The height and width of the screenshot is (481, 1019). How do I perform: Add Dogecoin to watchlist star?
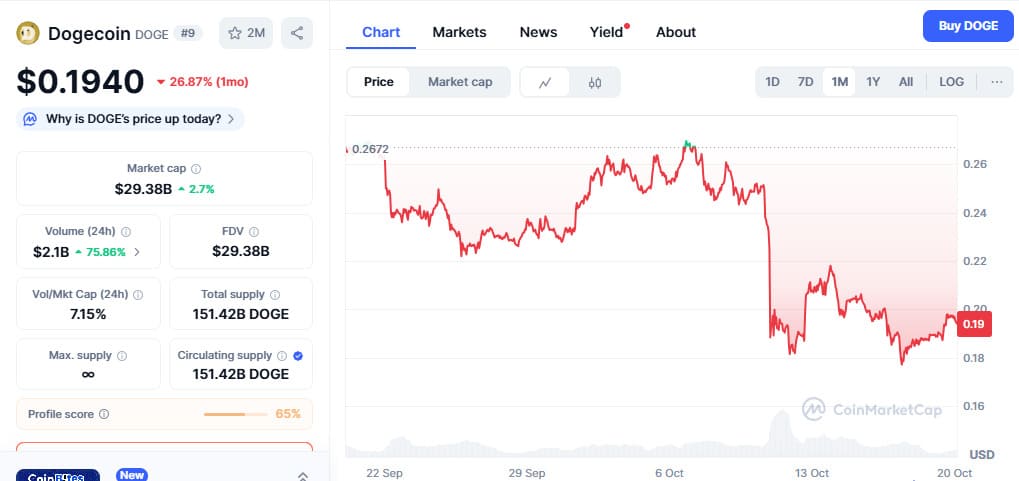[x=236, y=33]
